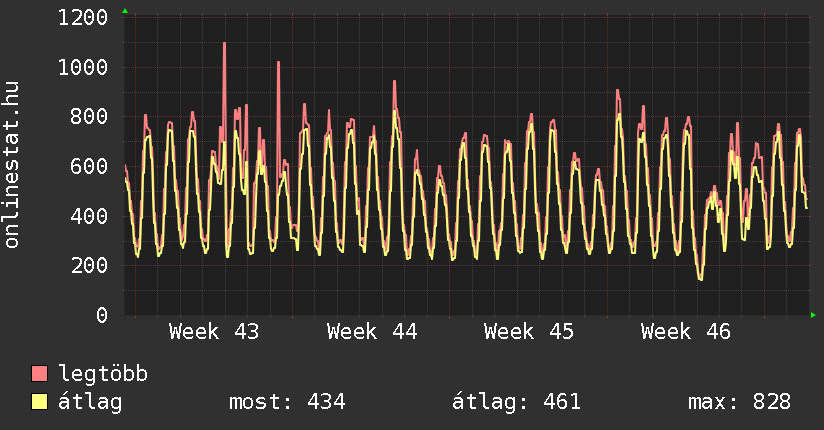Click the legtöbb legend label
The image size is (824, 430).
pos(104,374)
